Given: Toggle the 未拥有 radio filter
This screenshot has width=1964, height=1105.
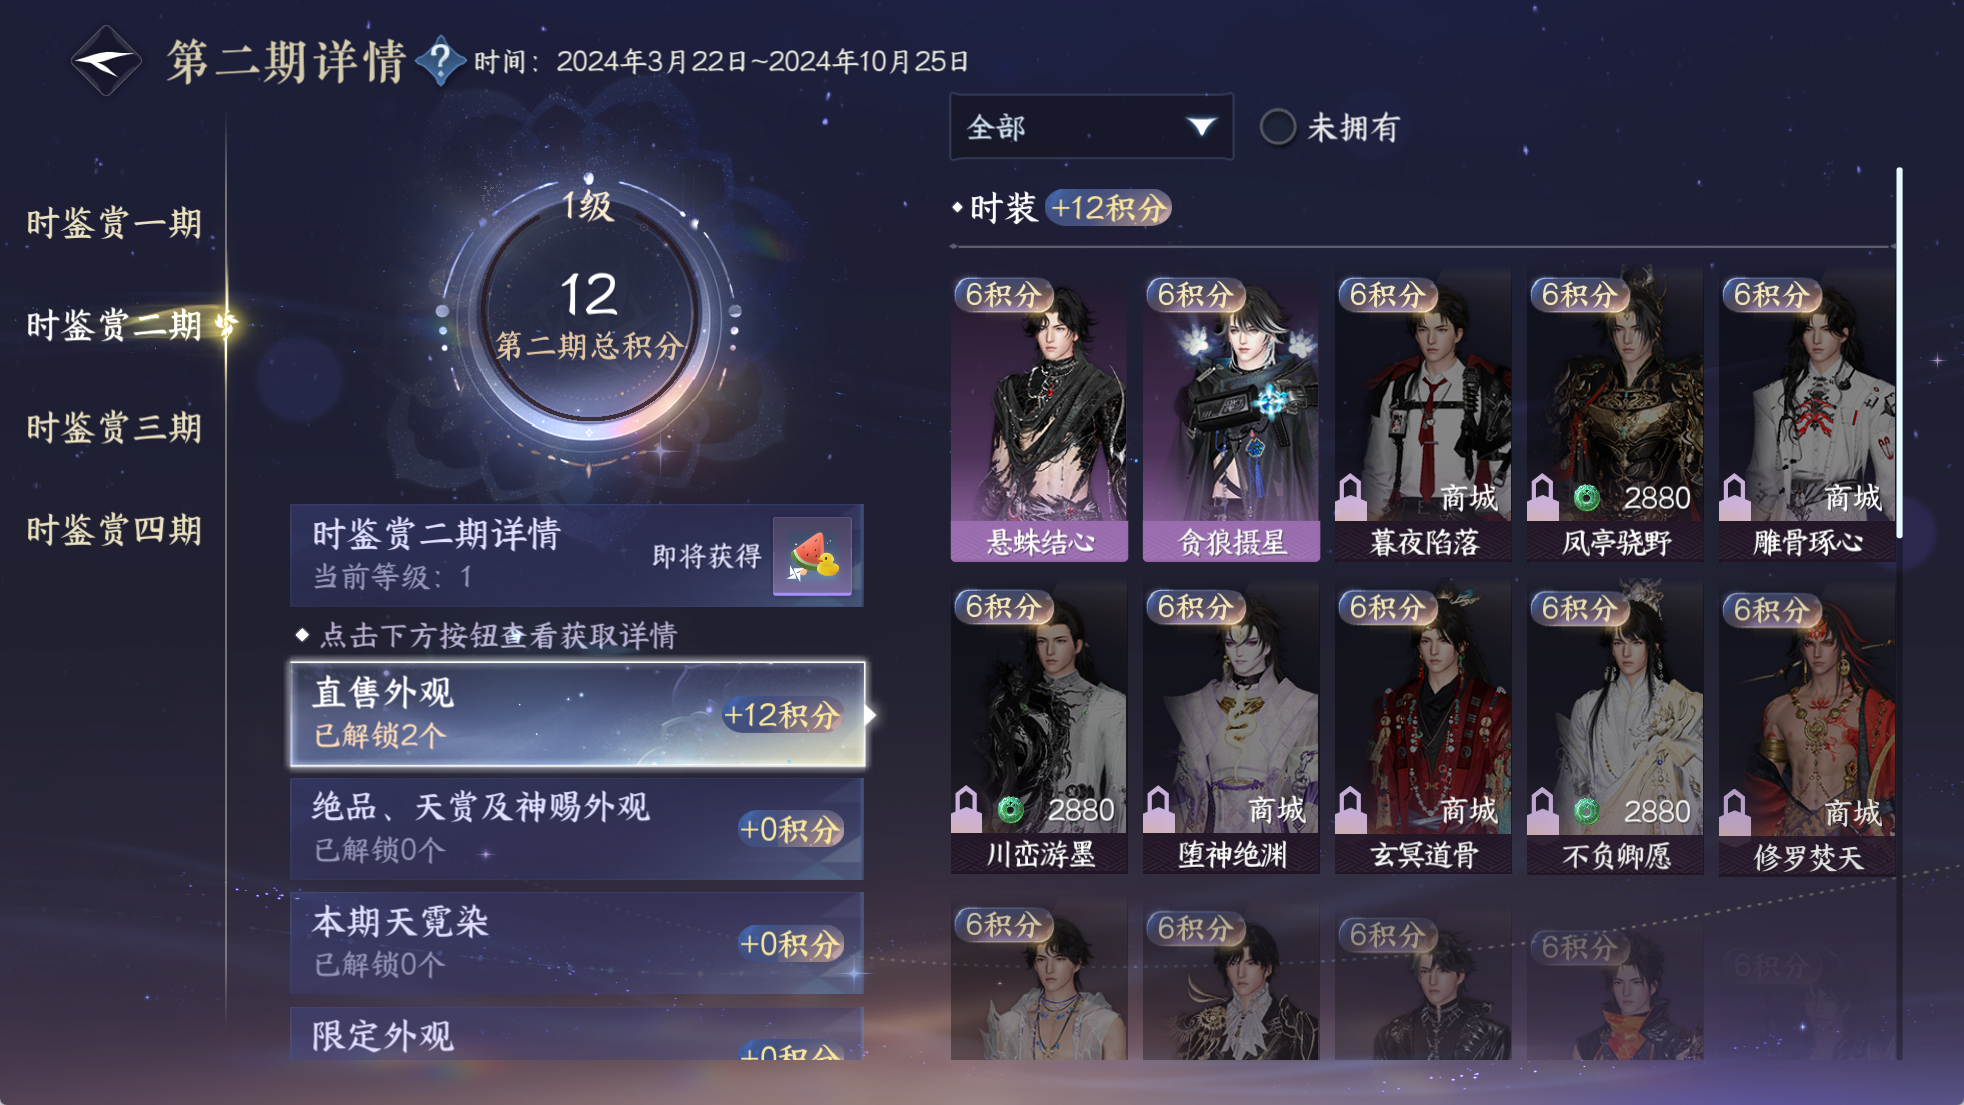Looking at the screenshot, I should tap(1277, 127).
